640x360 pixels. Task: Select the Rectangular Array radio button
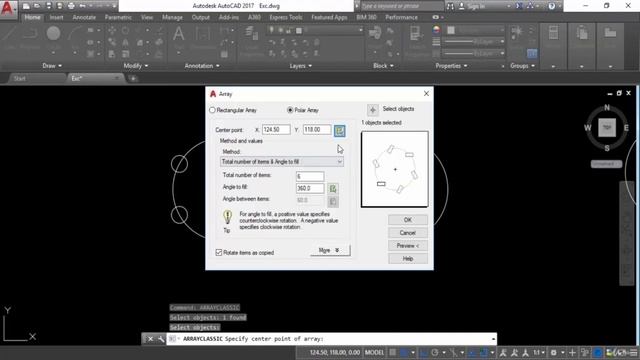(x=212, y=110)
